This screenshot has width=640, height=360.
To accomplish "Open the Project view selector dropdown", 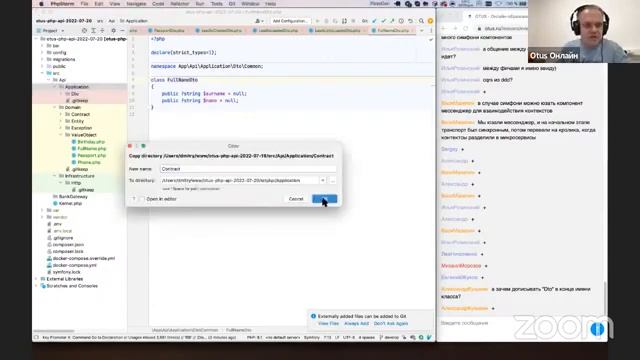I will click(x=51, y=31).
